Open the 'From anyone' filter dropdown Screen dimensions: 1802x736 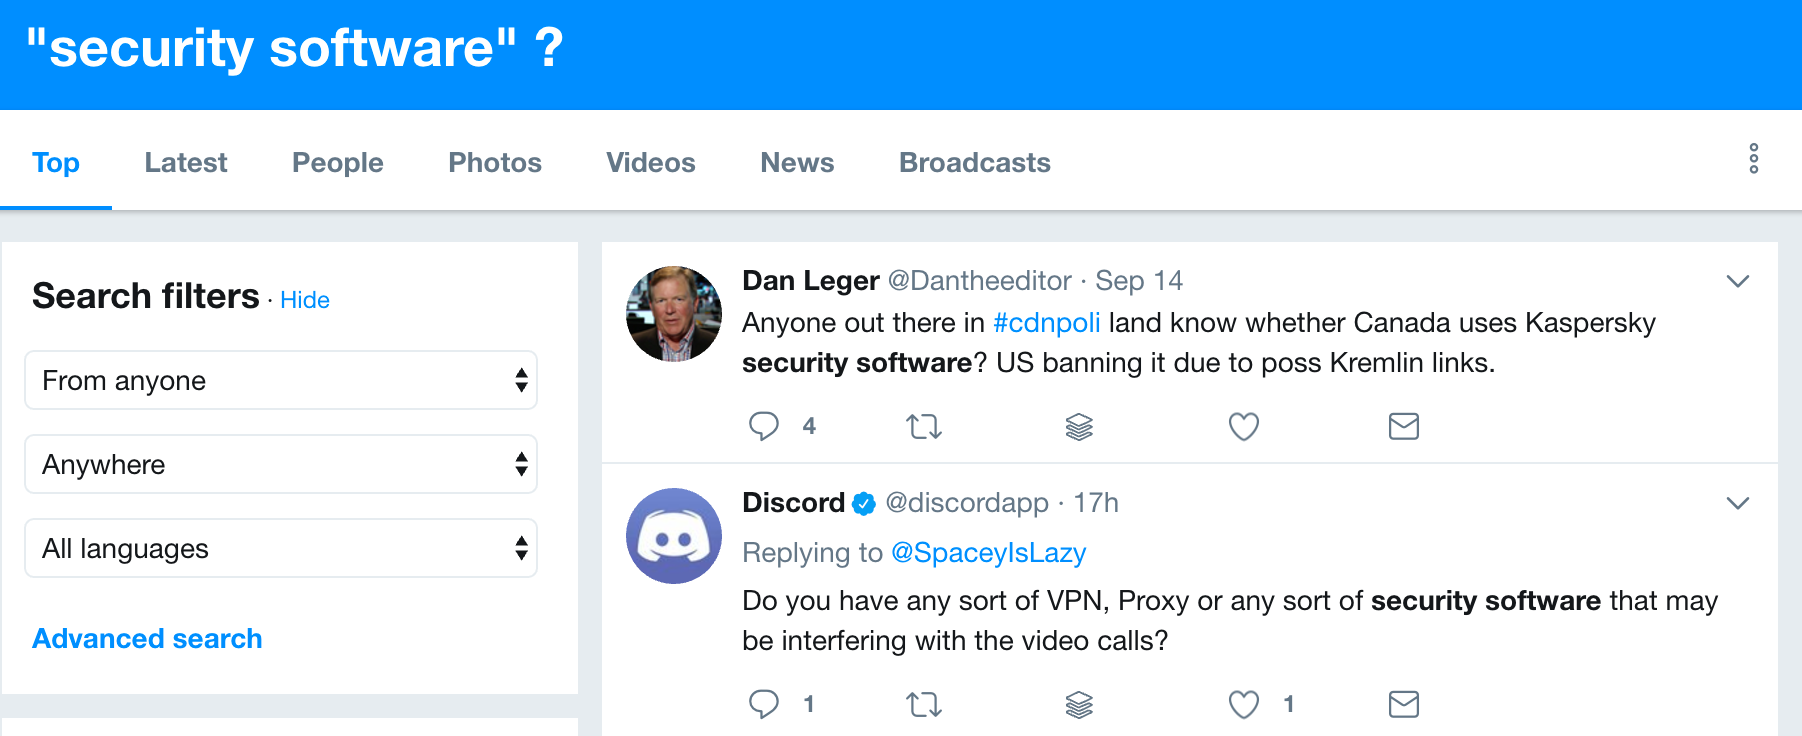tap(281, 380)
